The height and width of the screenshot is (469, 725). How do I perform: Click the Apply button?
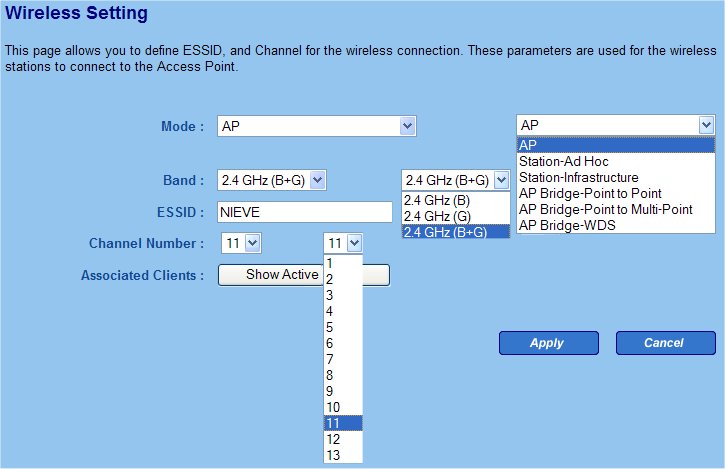pyautogui.click(x=547, y=343)
